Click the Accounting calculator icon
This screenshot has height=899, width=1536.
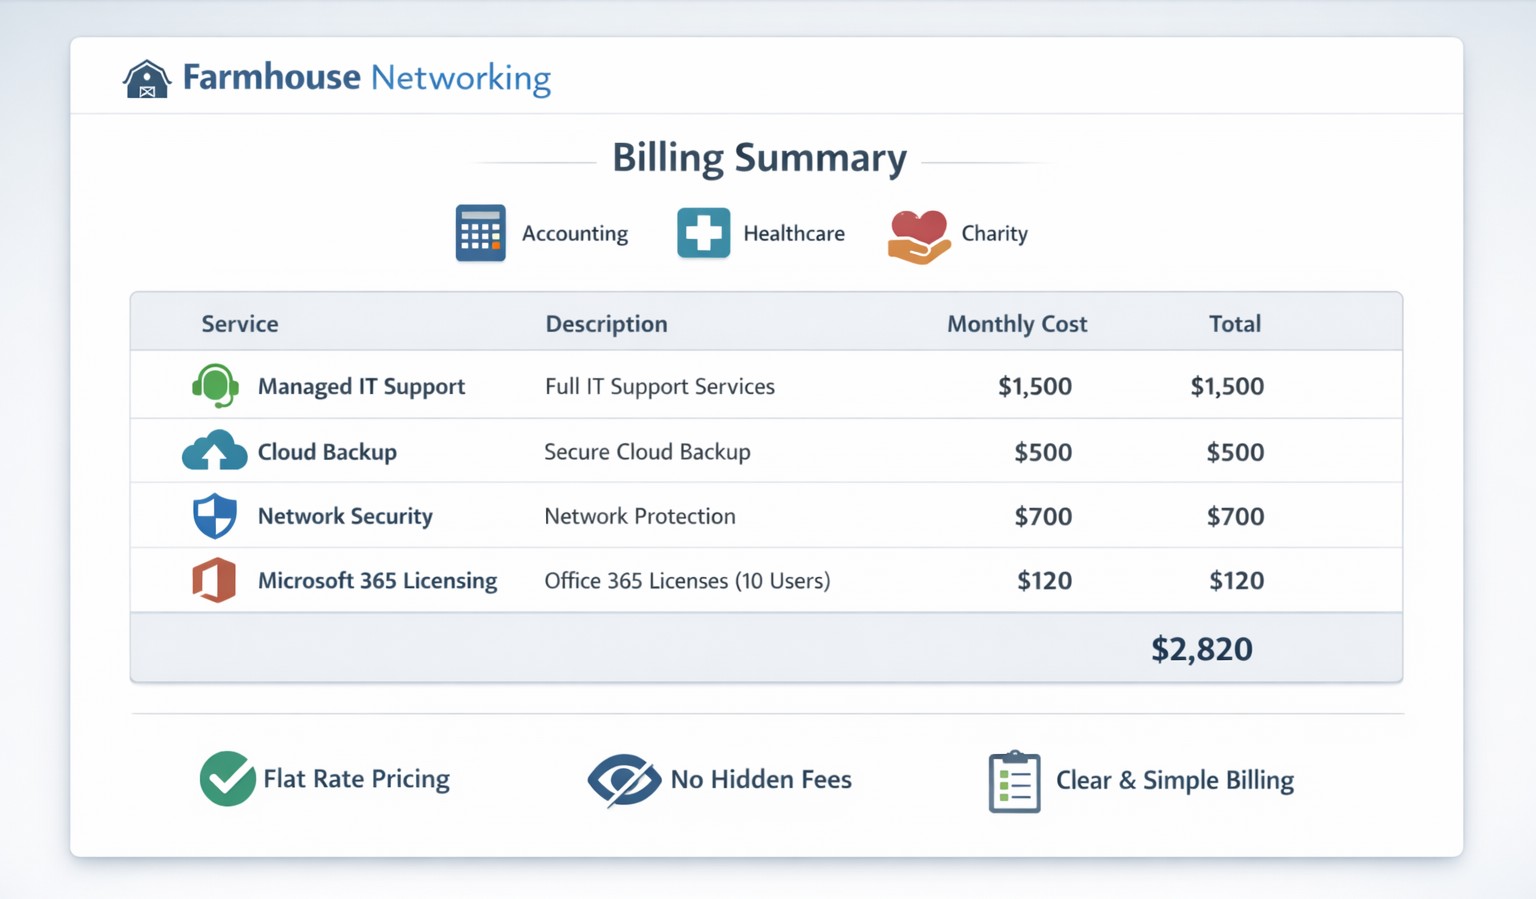480,233
